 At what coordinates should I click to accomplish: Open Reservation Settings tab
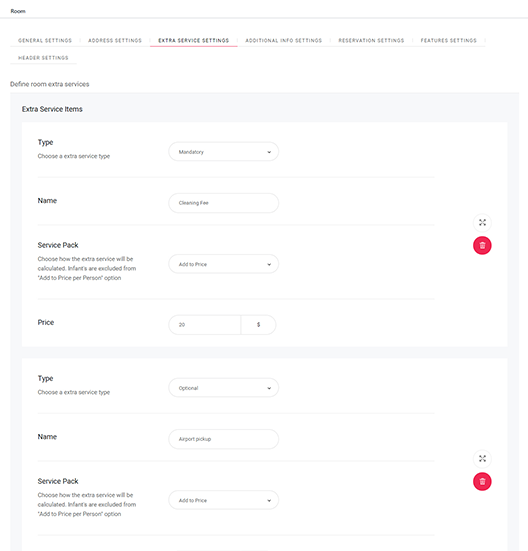(x=371, y=40)
